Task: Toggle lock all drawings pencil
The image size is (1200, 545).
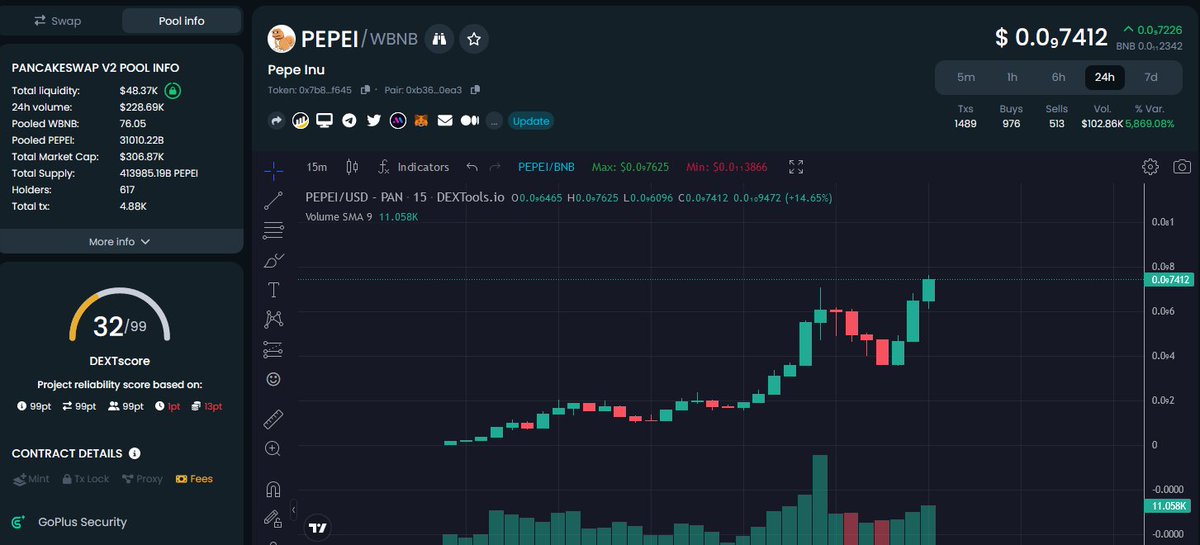Action: tap(273, 519)
